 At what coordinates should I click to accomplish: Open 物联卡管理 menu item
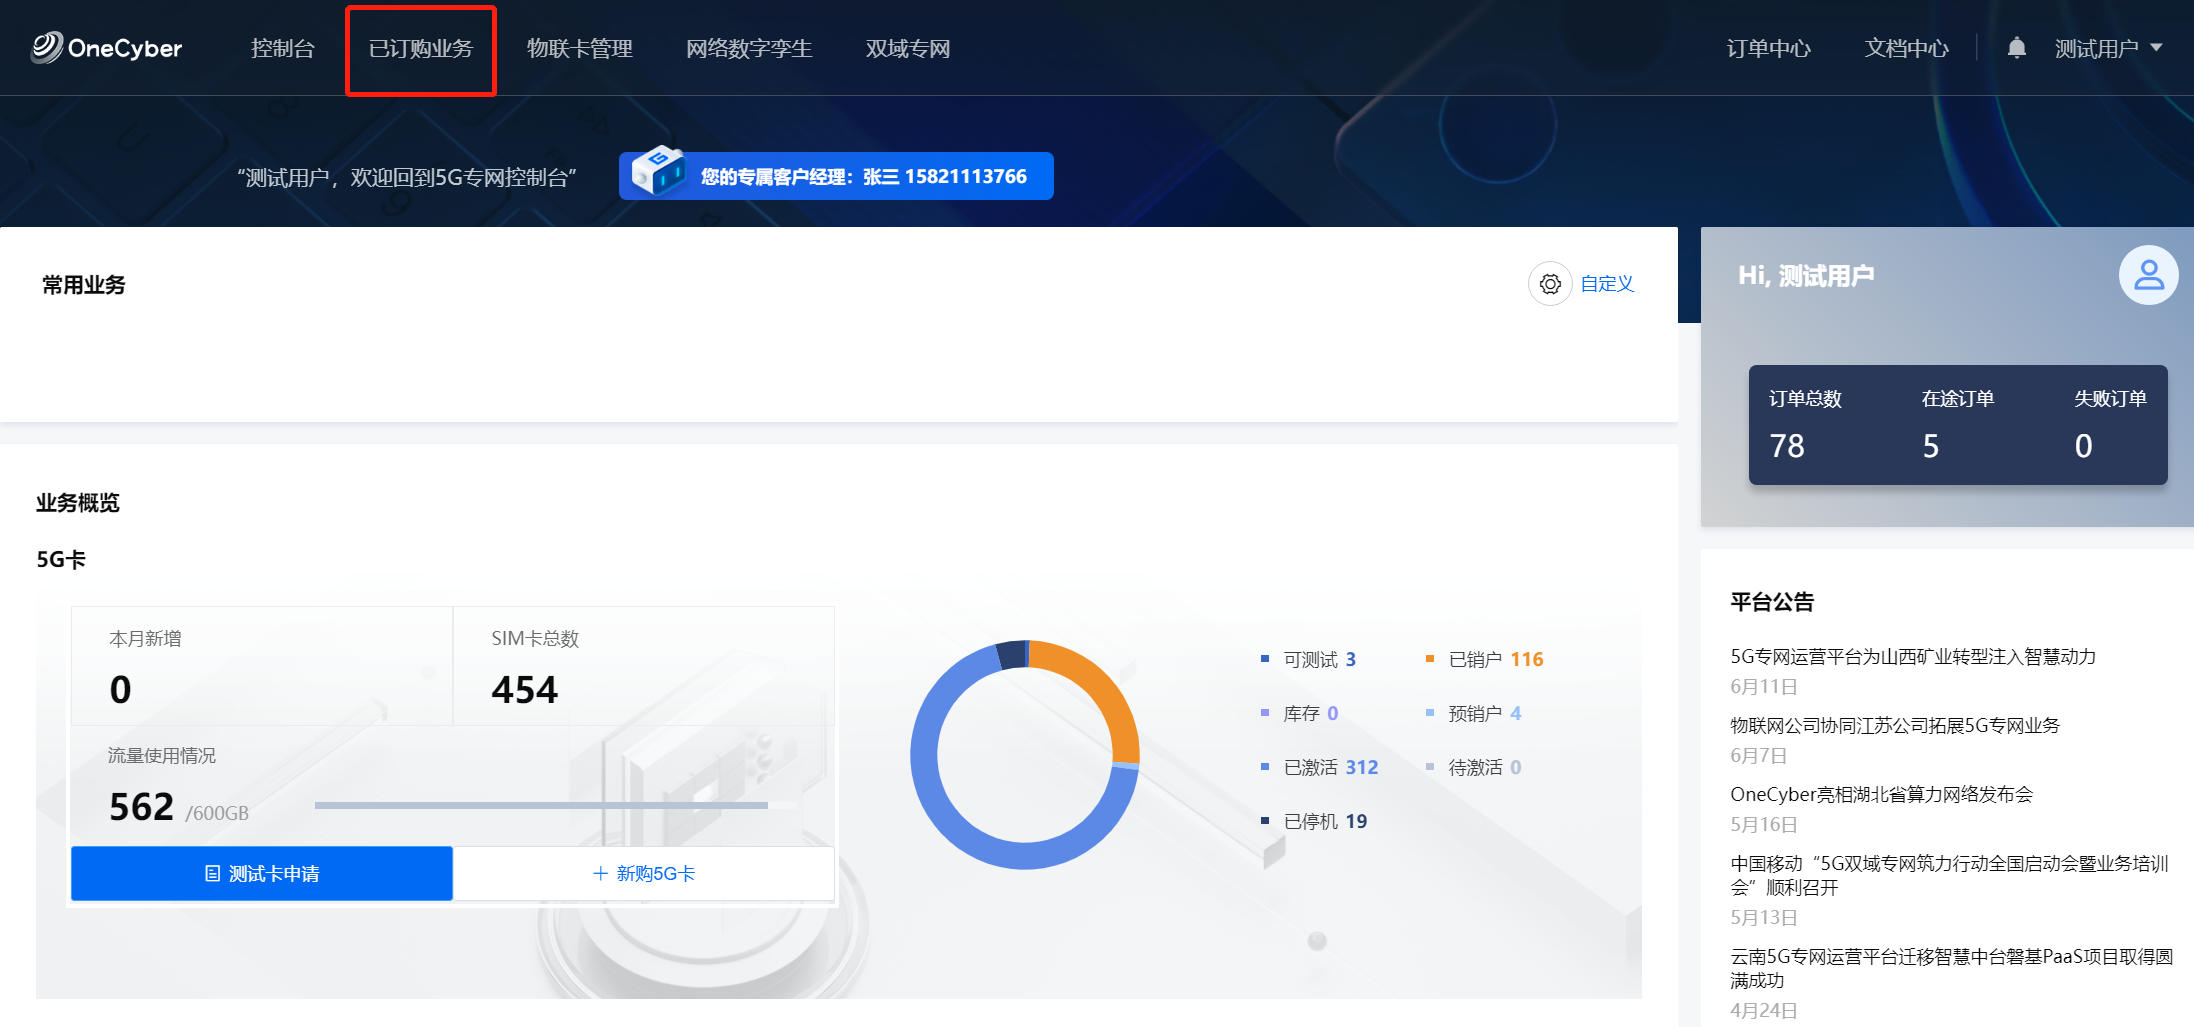pos(579,48)
